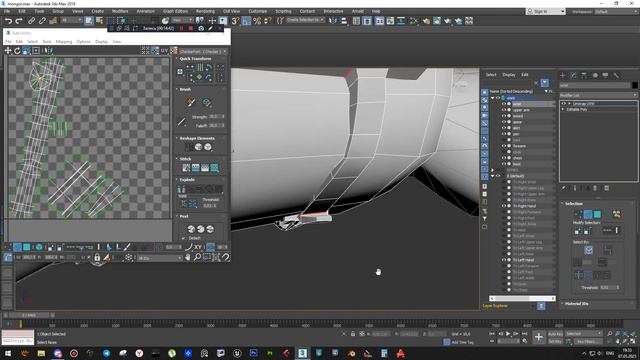Click the Redo arrow in main toolbar
Screen dimensions: 640x360
tap(19, 21)
